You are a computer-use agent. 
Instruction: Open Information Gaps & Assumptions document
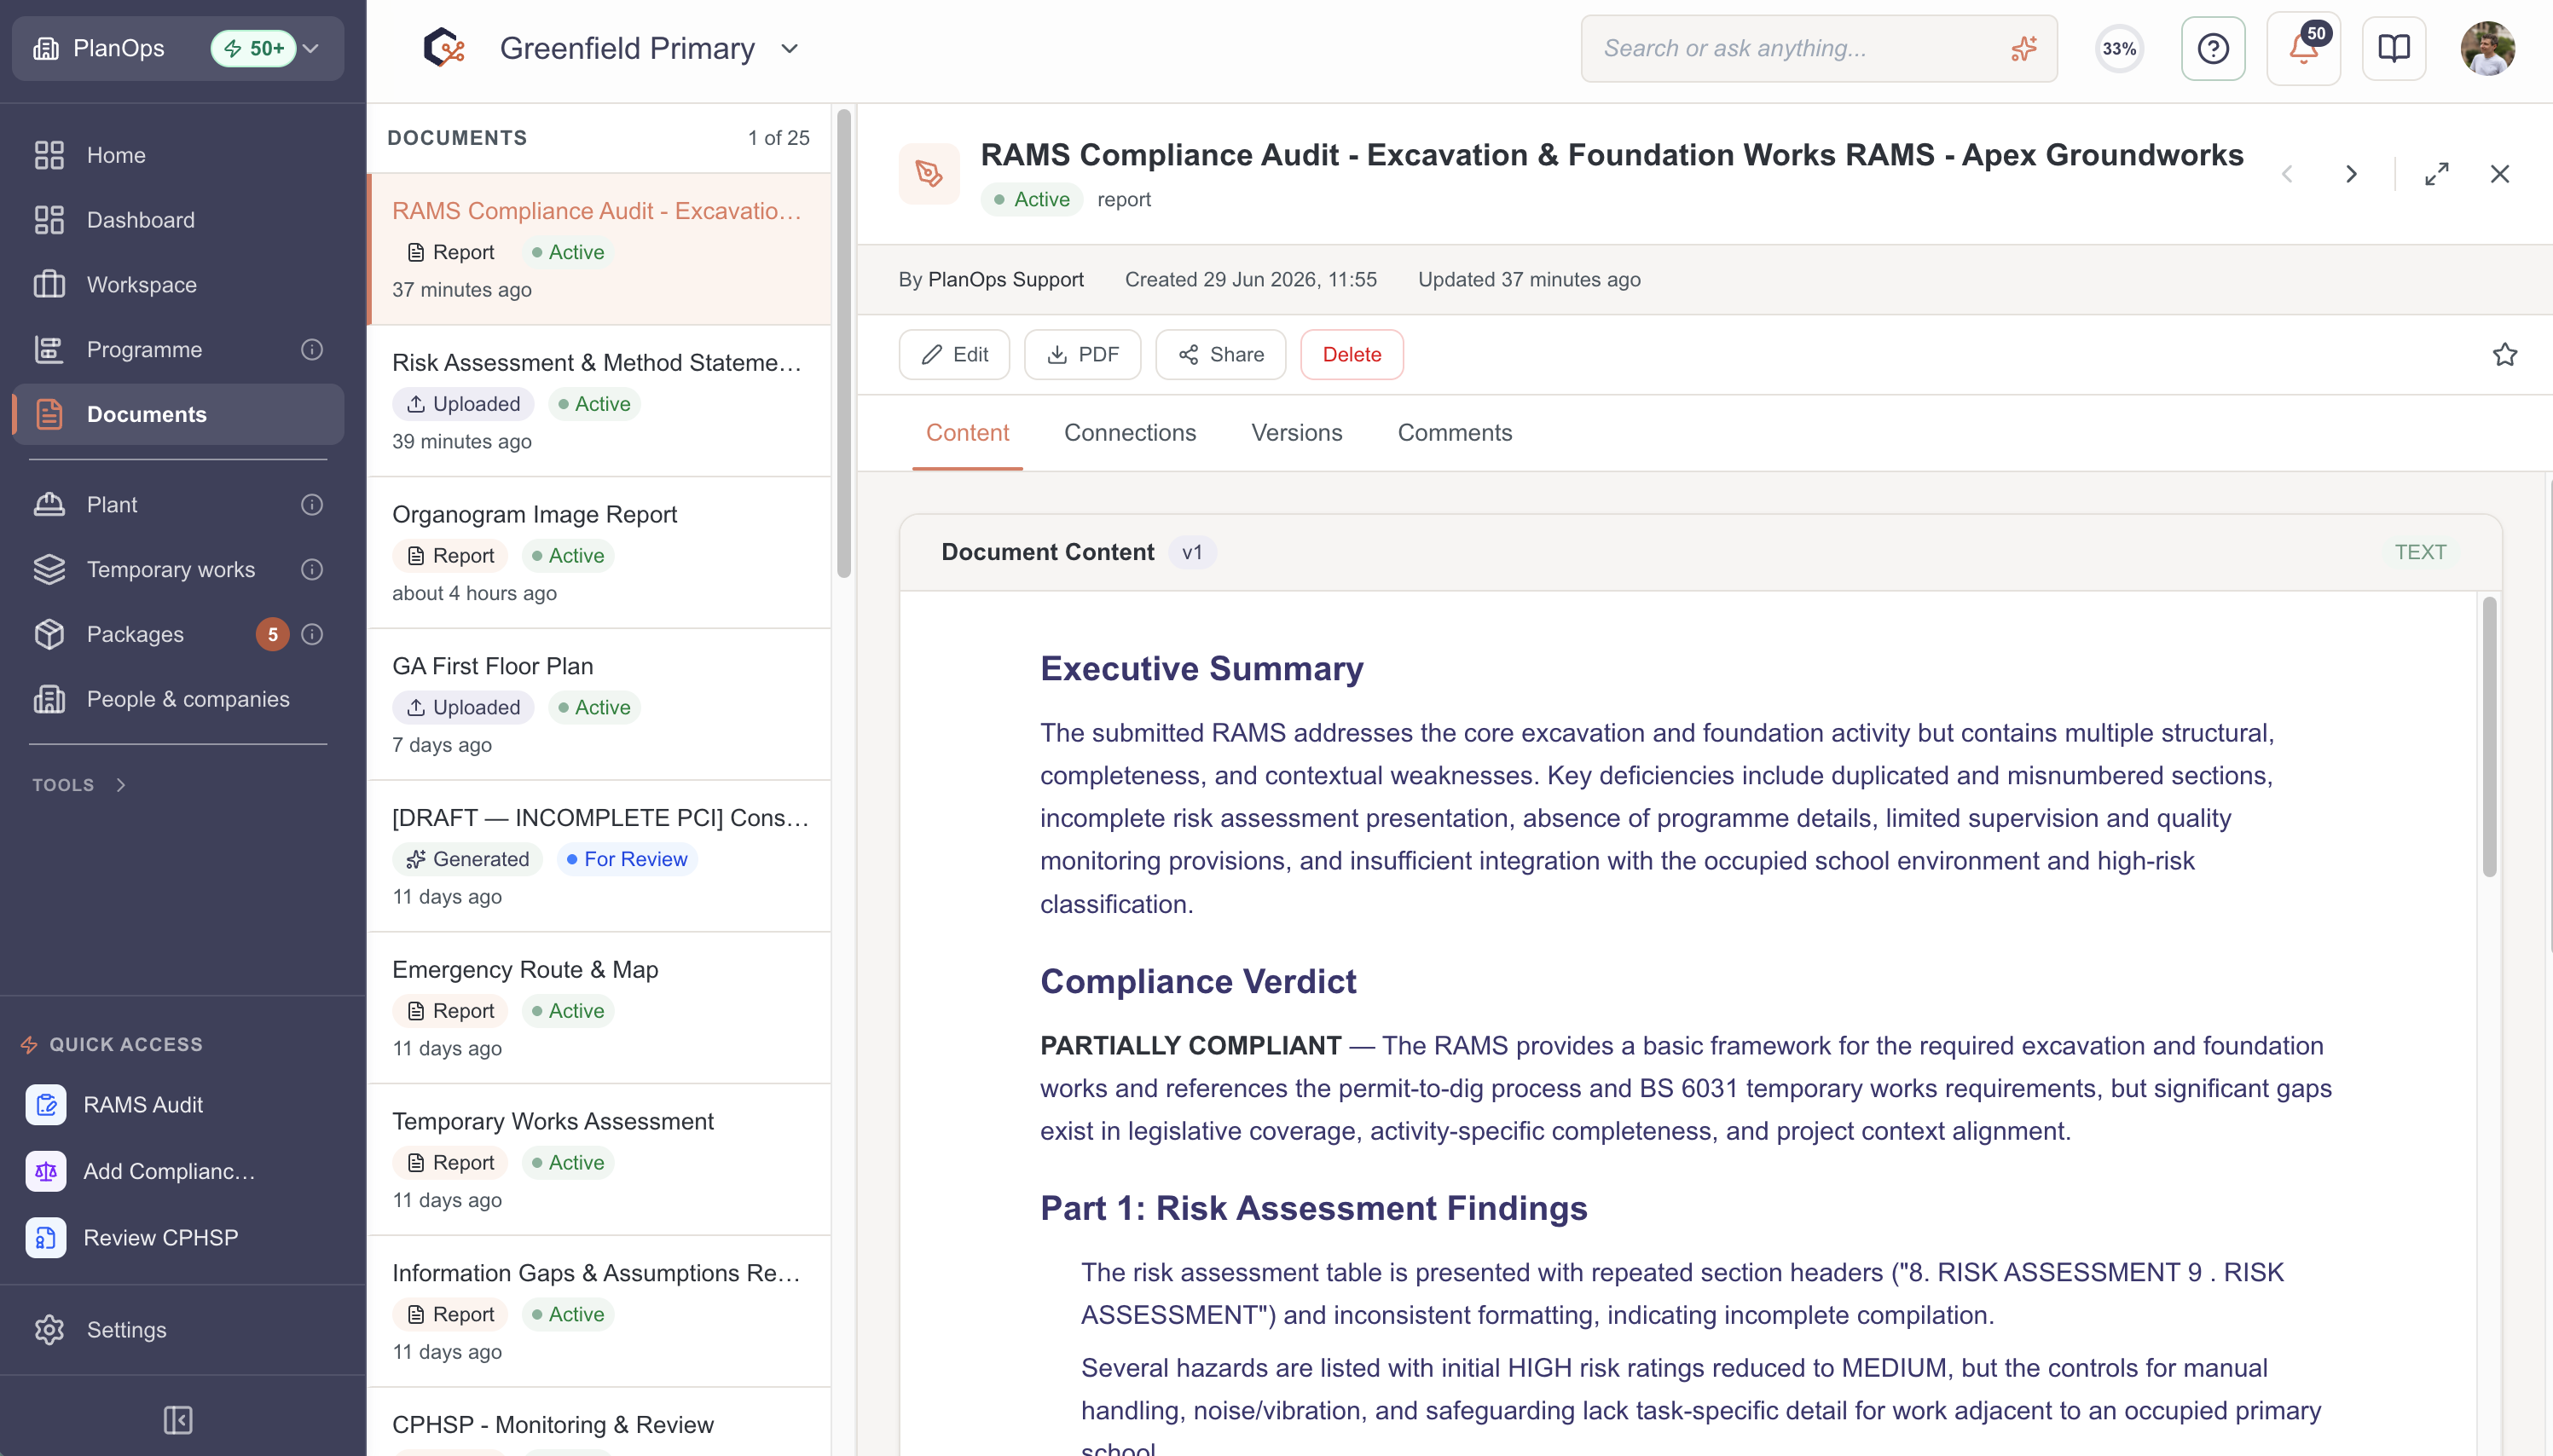600,1313
